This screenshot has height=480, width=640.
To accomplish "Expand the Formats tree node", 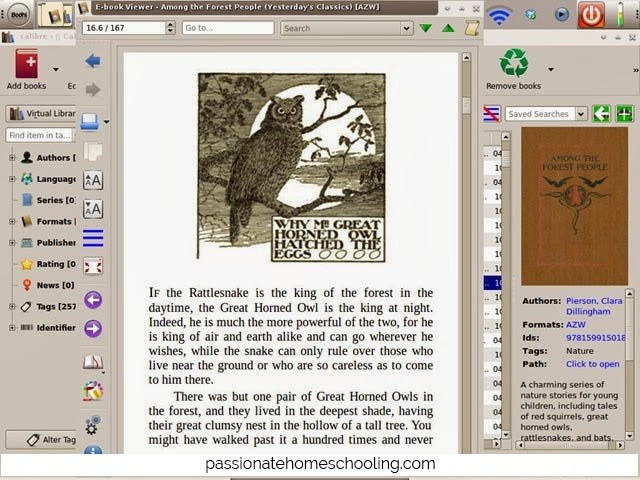I will 12,221.
